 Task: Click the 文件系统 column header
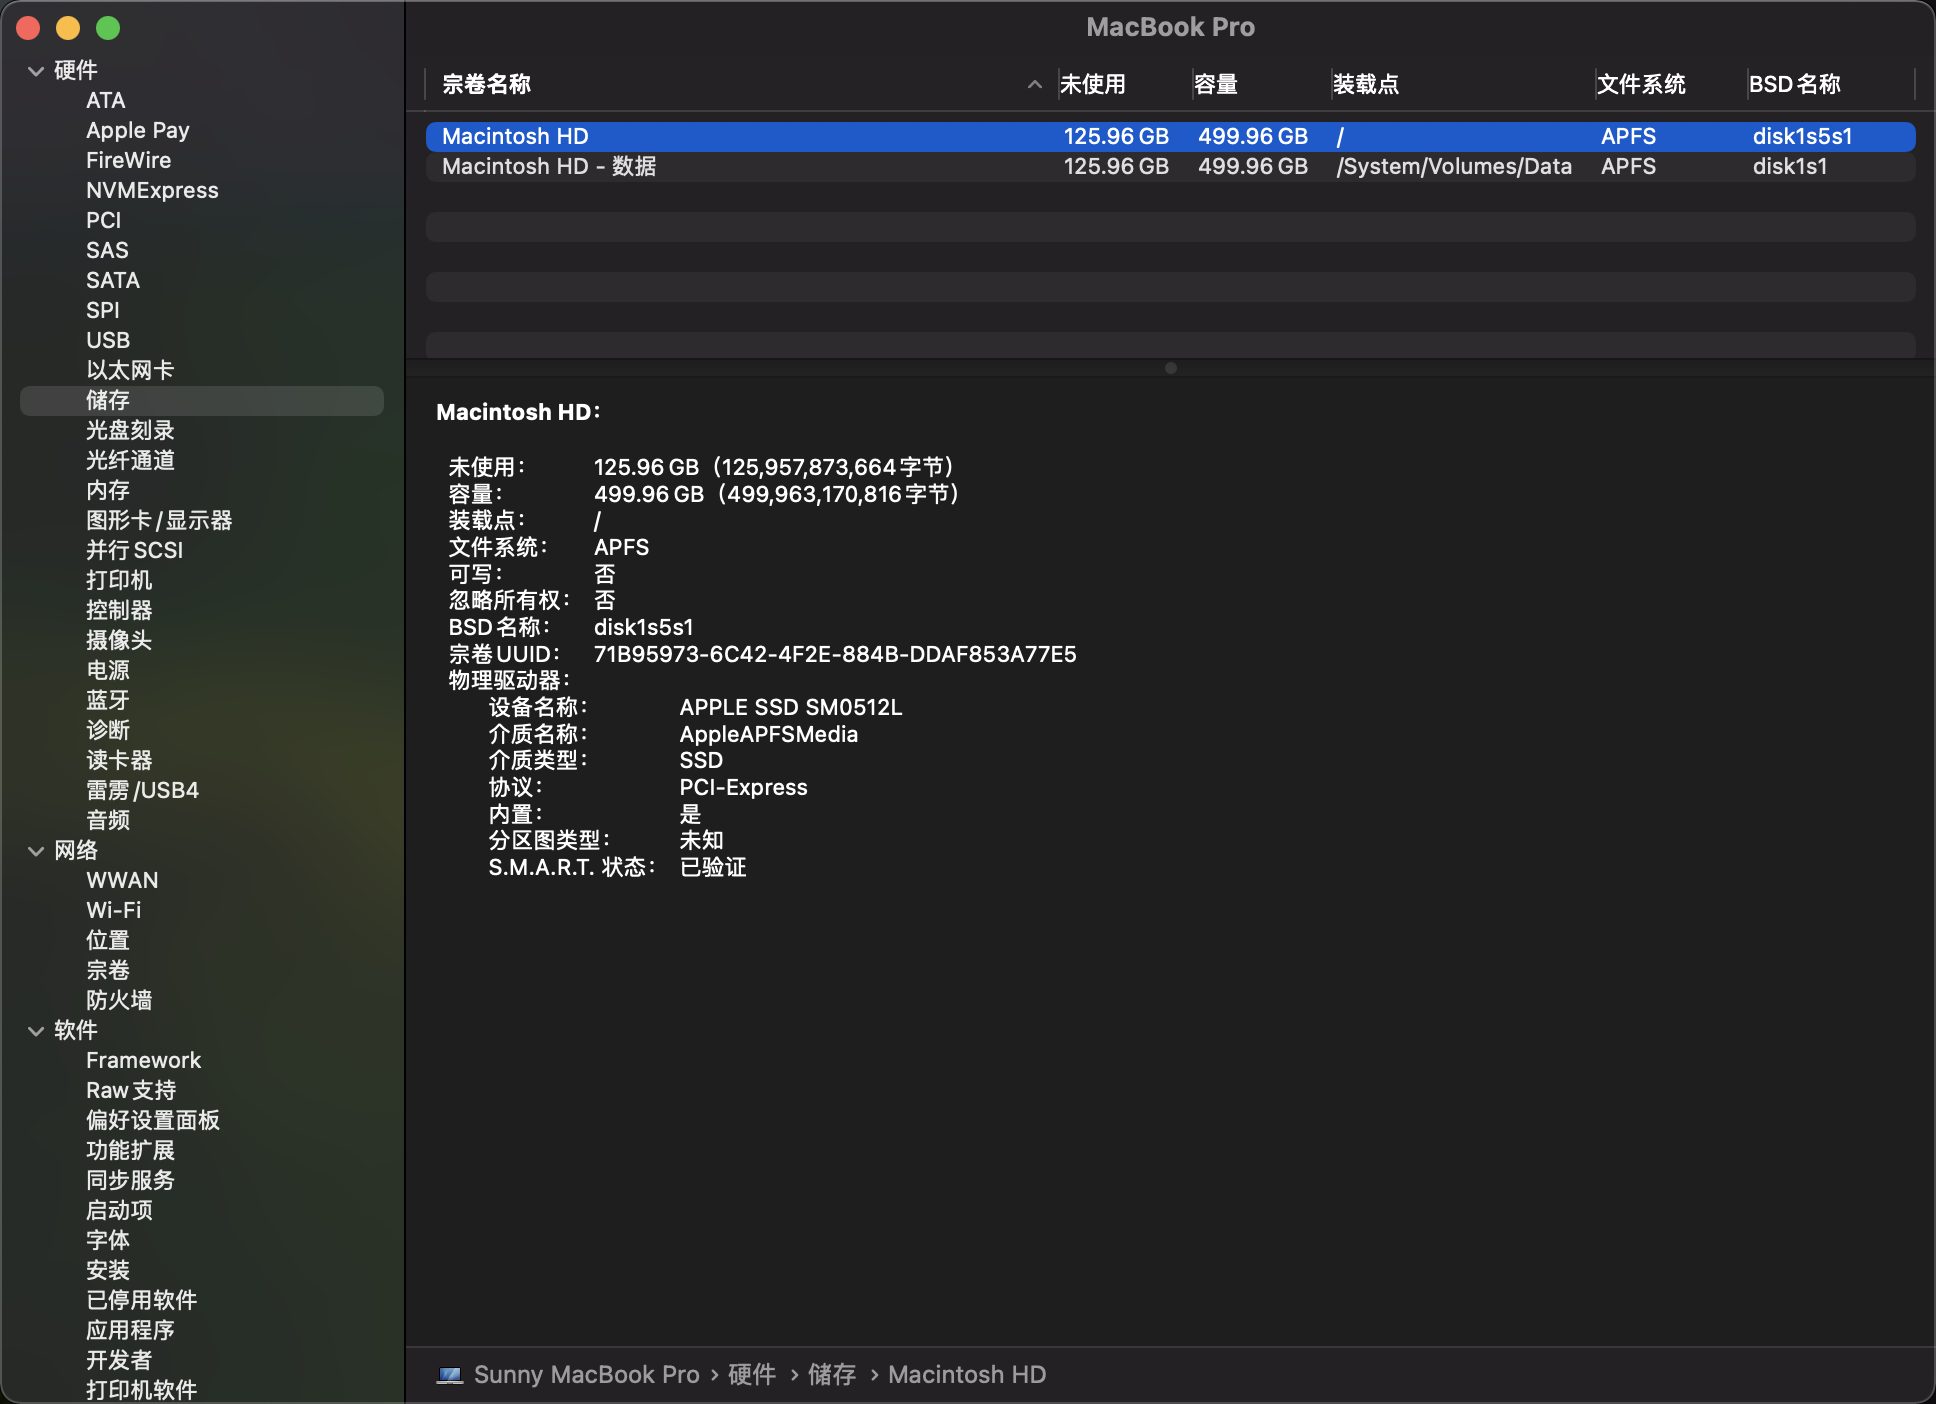(x=1640, y=85)
